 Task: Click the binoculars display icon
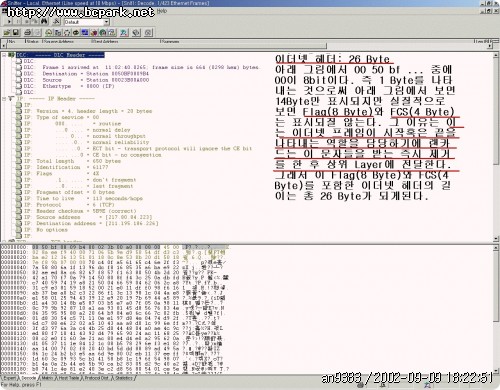coord(44,22)
